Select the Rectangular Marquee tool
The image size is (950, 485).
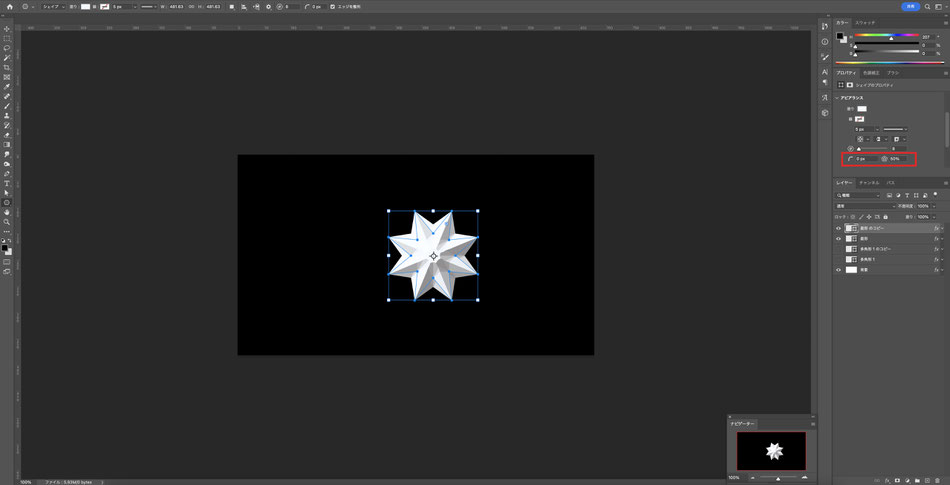click(7, 38)
